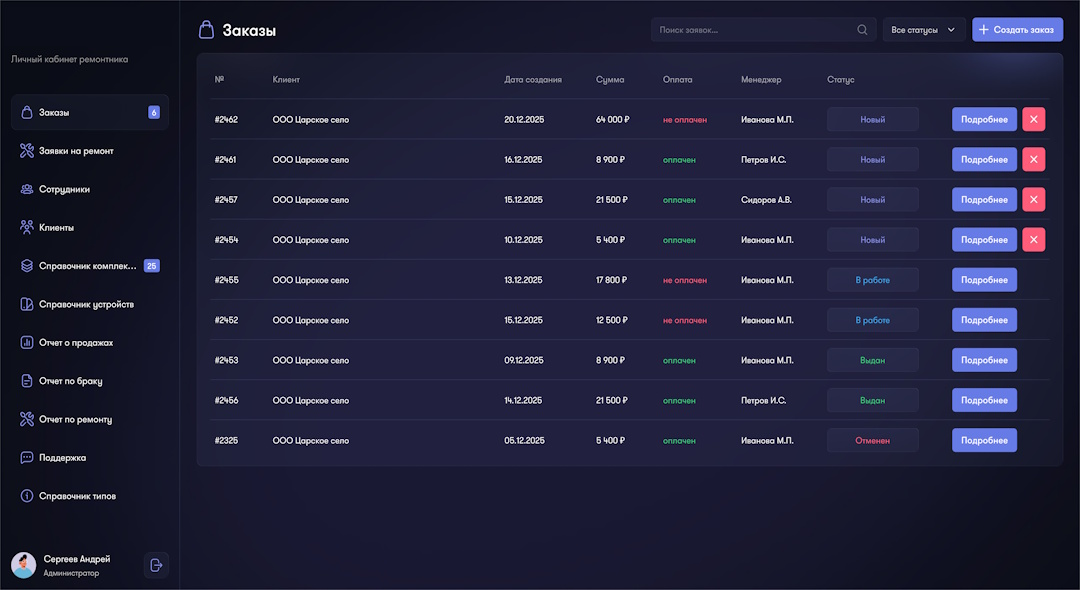
Task: Click the bag icon beside Заказы heading
Action: pos(206,30)
